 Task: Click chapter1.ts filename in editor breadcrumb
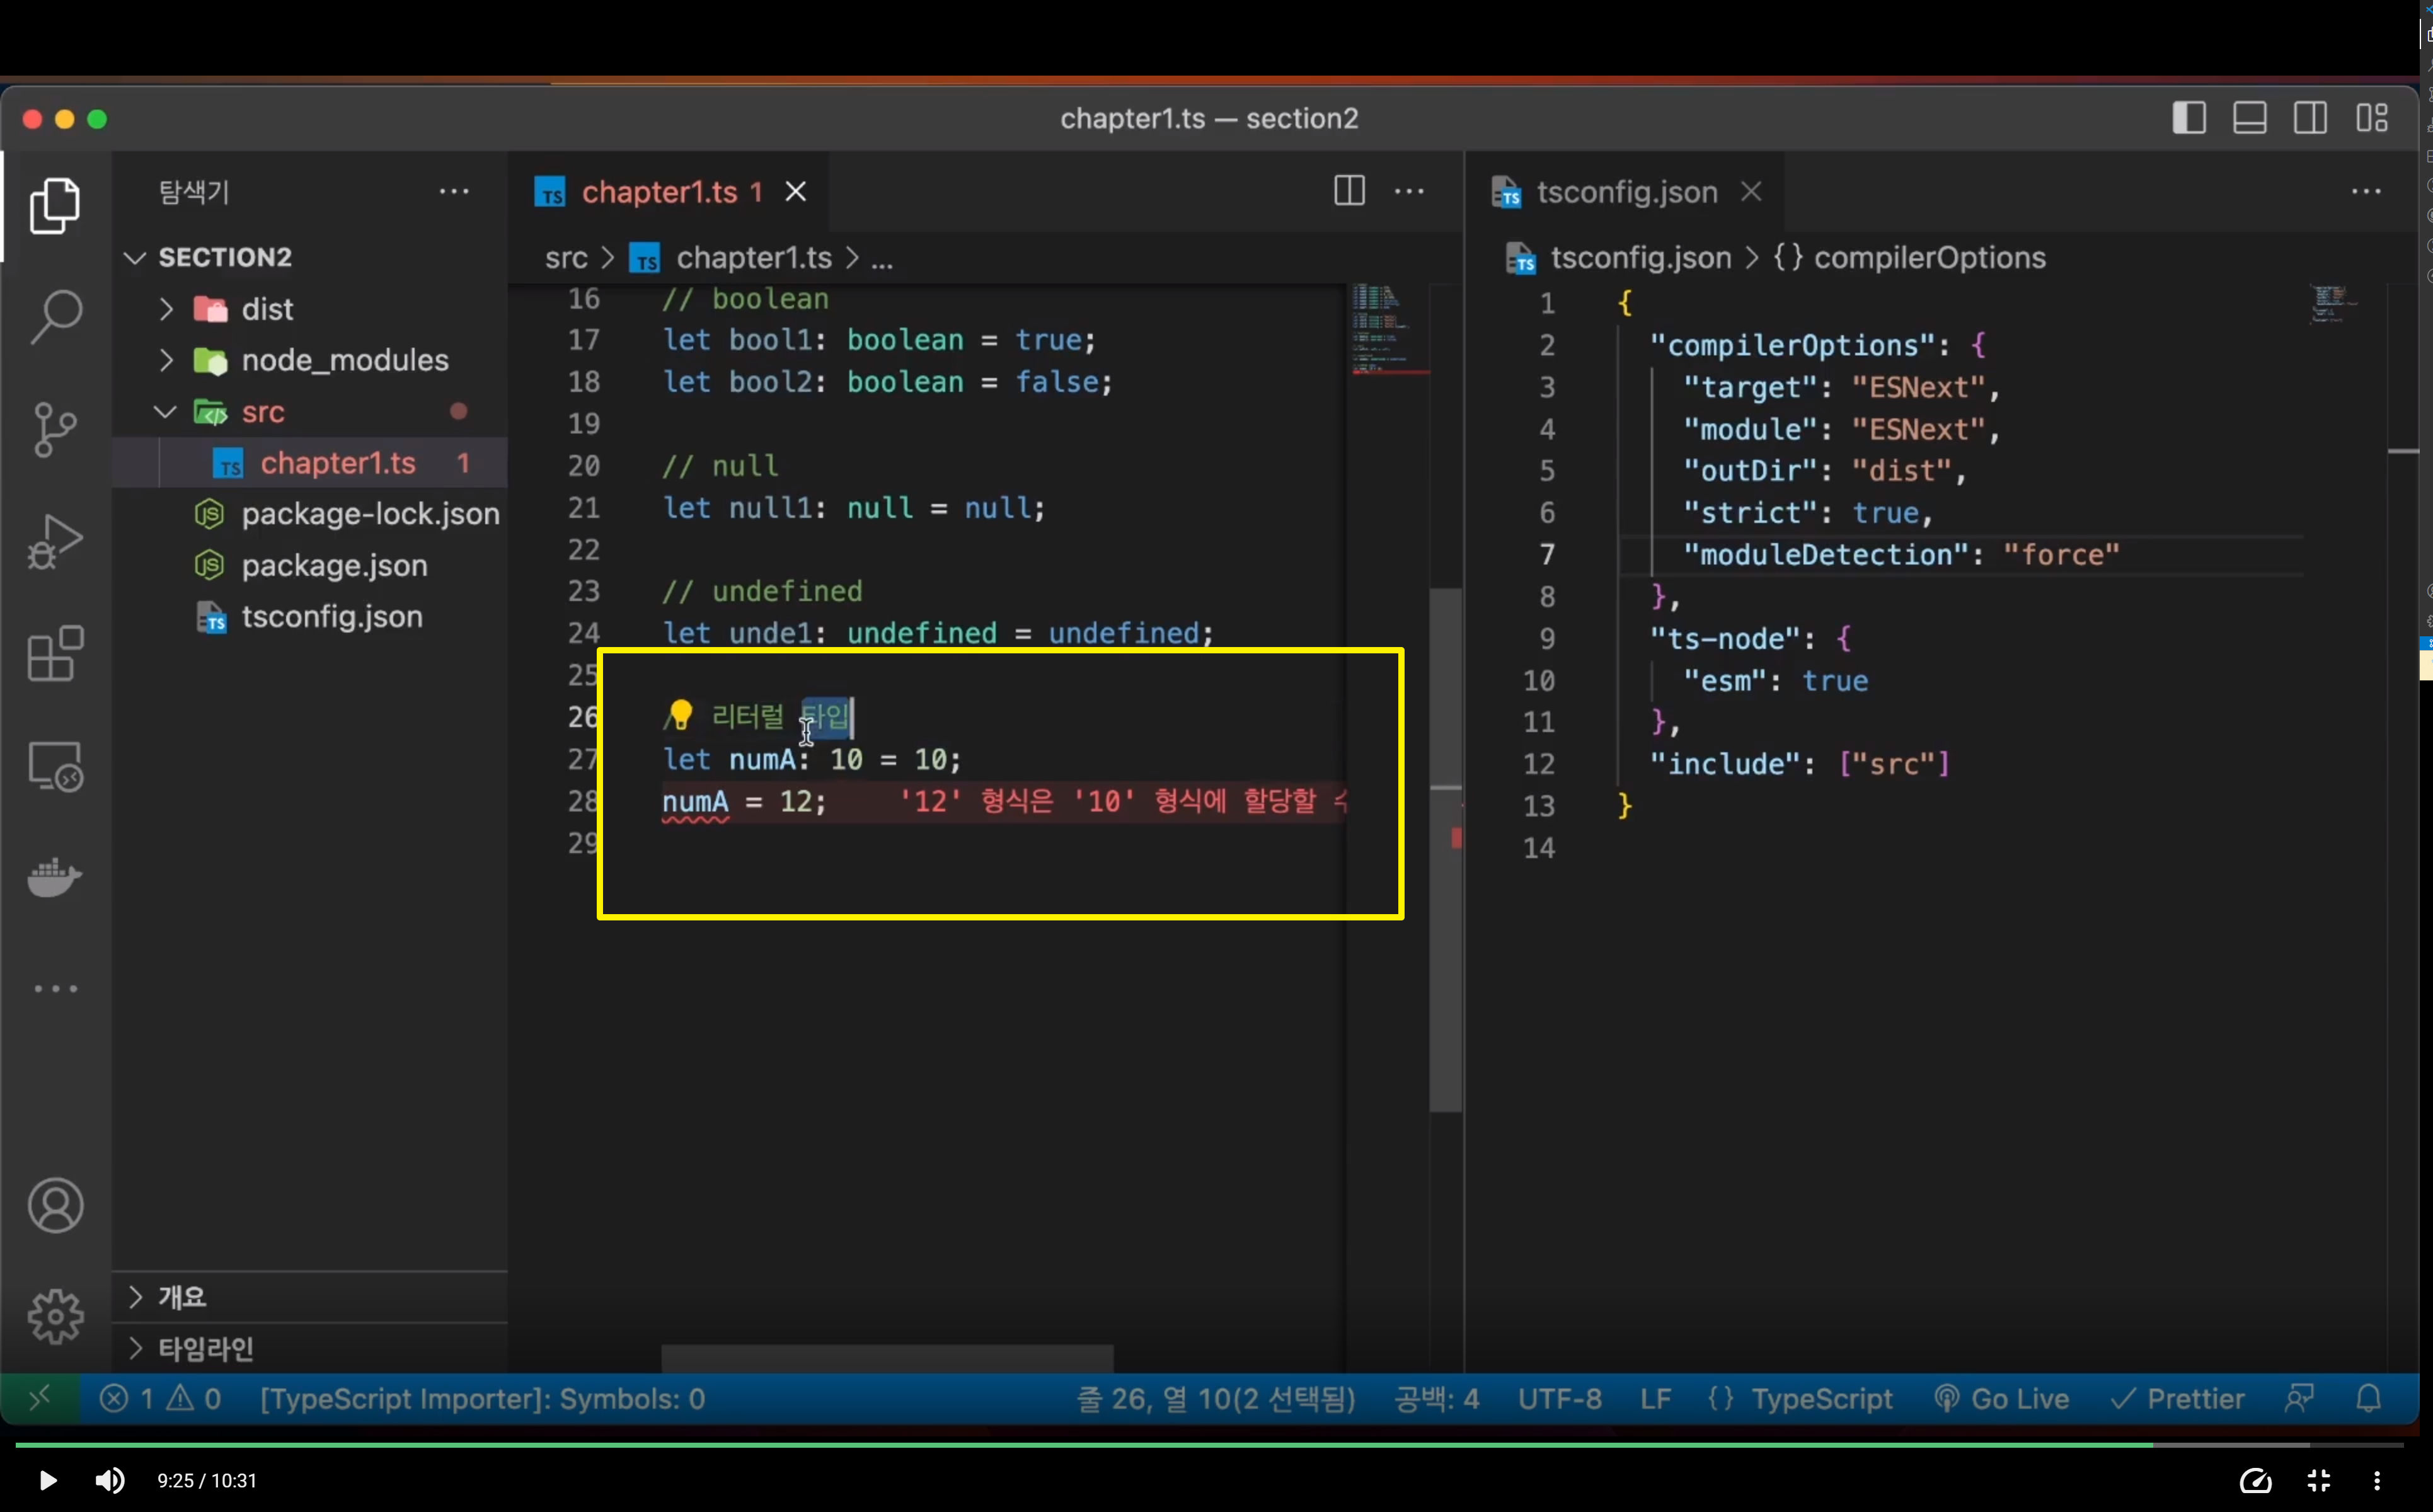click(x=754, y=258)
